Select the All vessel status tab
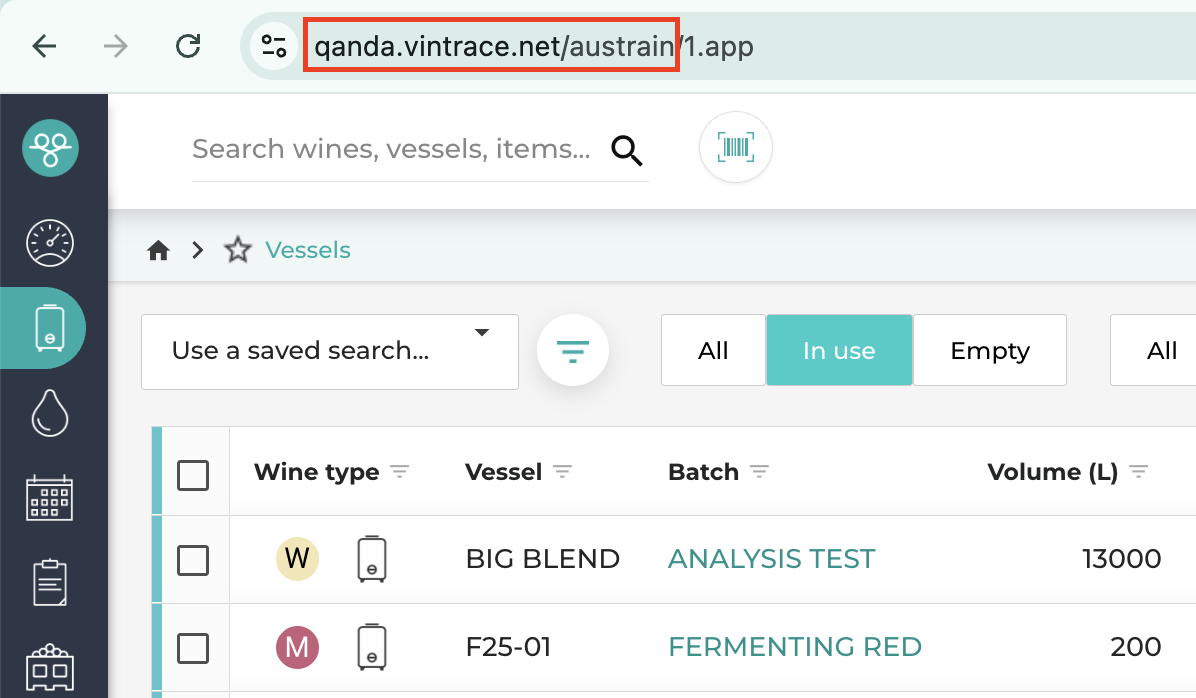Screen dimensions: 1196x698 tap(713, 350)
